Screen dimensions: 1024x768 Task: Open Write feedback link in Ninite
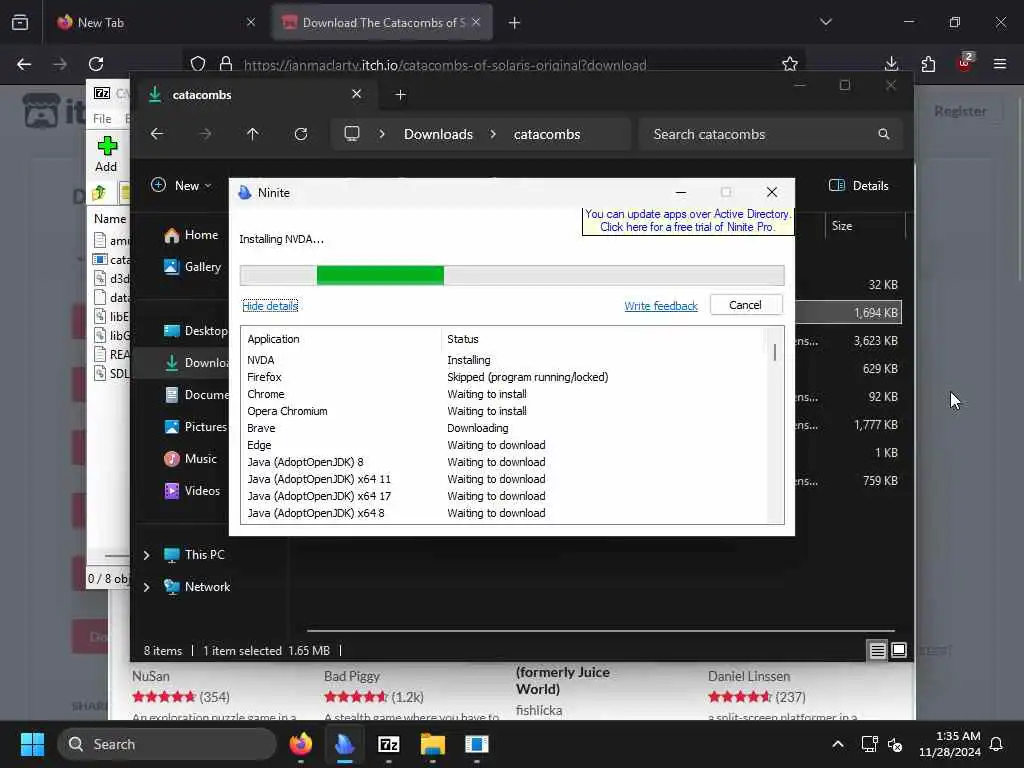(660, 306)
